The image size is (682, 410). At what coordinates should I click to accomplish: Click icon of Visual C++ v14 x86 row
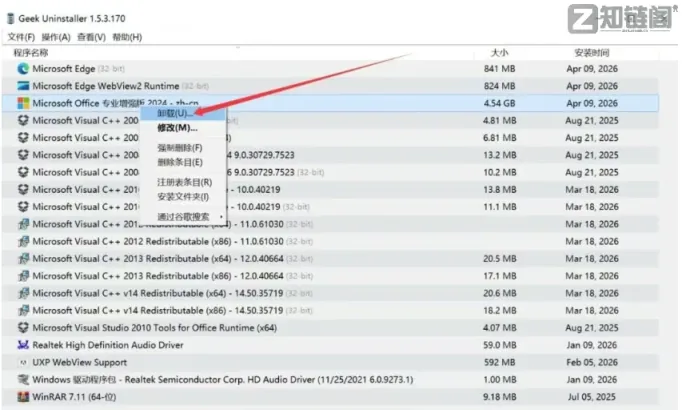click(23, 310)
